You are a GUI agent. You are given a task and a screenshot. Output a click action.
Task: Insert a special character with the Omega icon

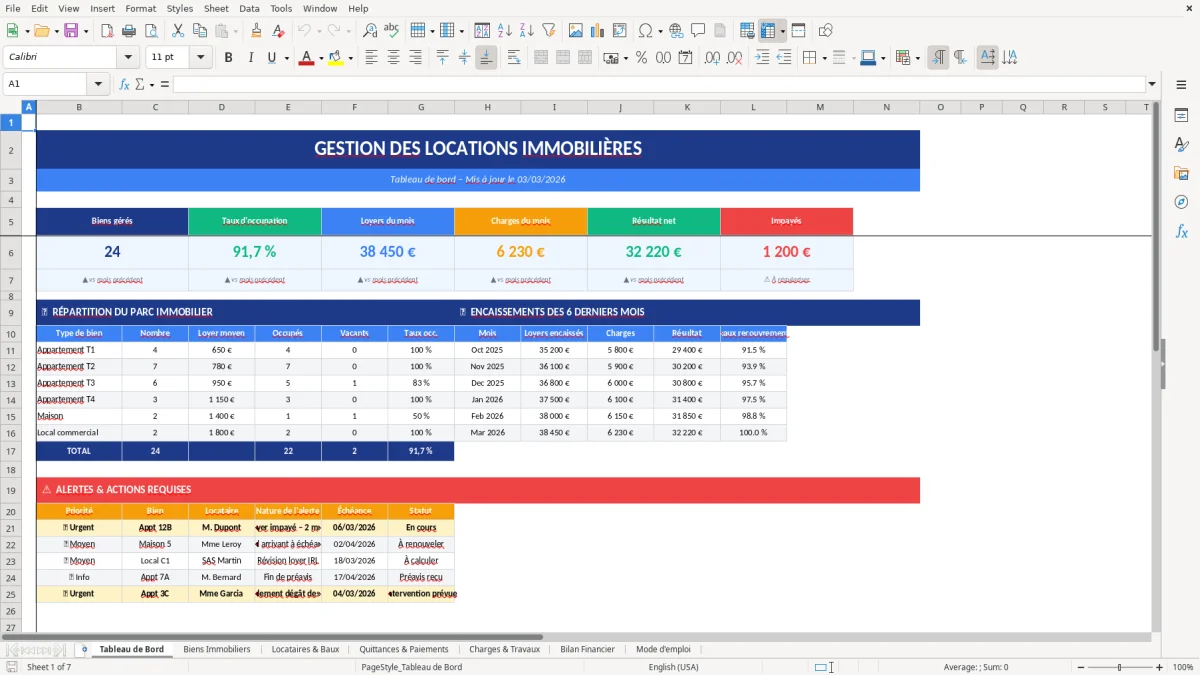pyautogui.click(x=647, y=30)
